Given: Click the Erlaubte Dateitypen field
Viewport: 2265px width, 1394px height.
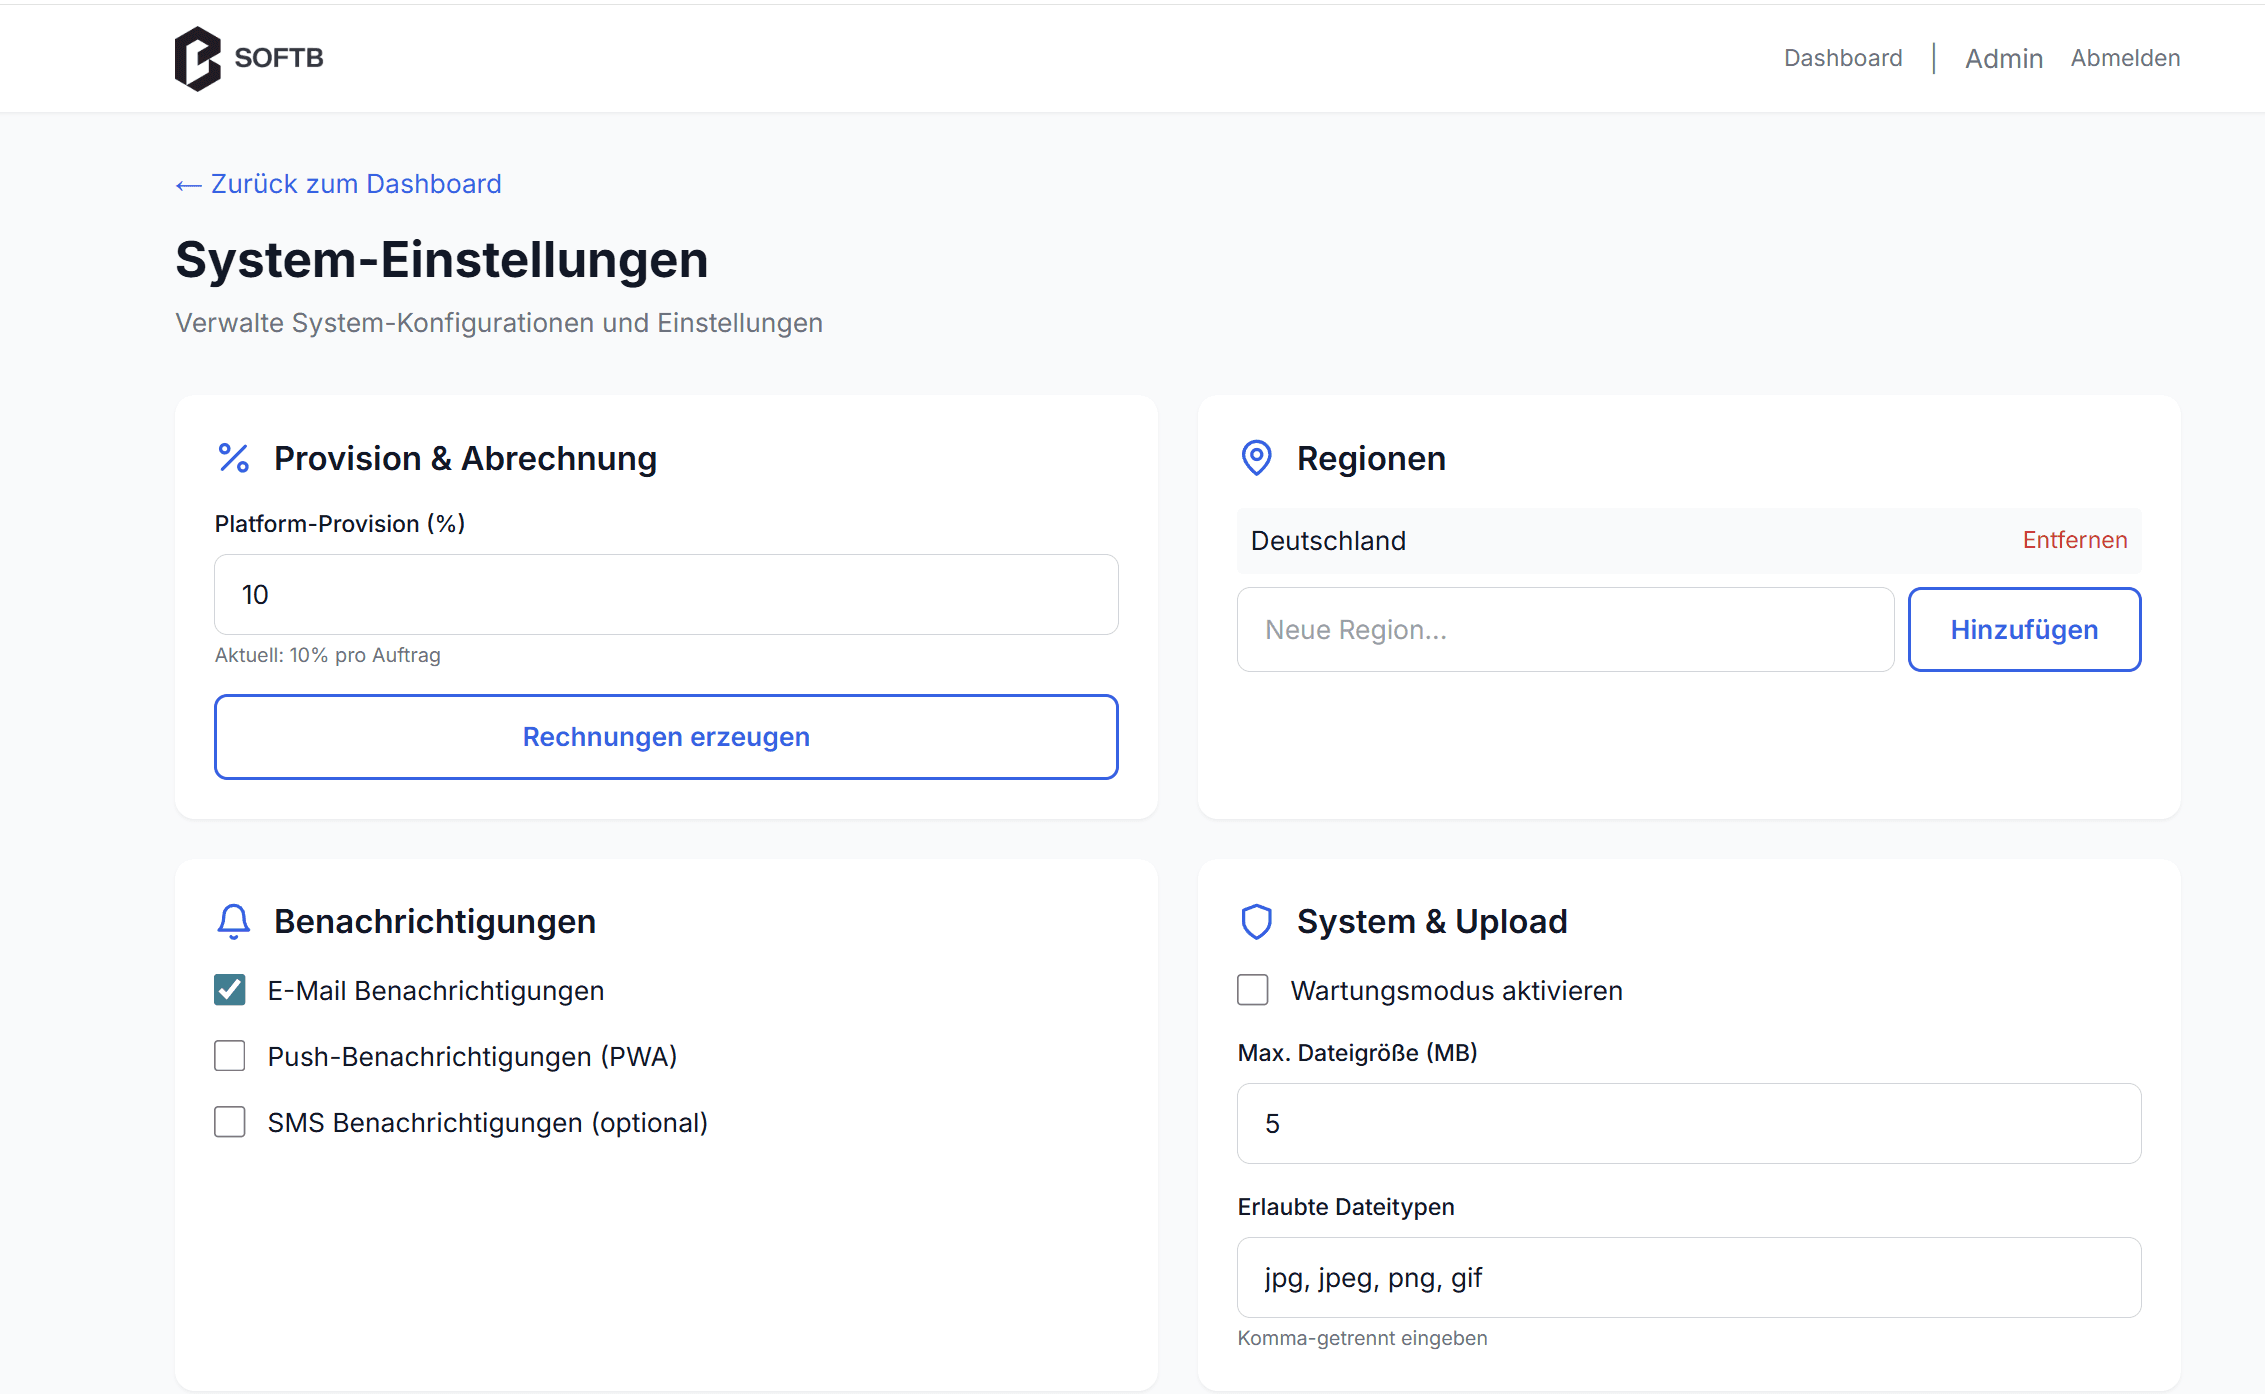Looking at the screenshot, I should 1689,1278.
